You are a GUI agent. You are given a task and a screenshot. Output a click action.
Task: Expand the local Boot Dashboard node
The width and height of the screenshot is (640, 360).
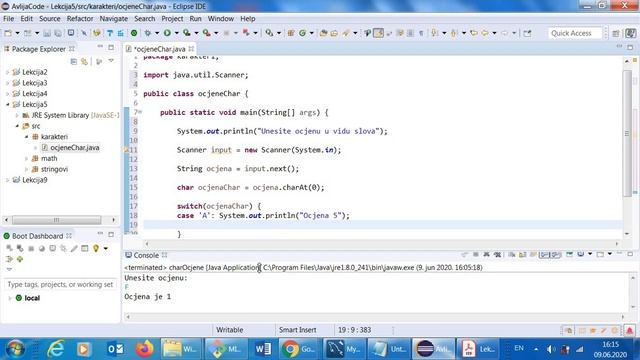click(x=9, y=298)
